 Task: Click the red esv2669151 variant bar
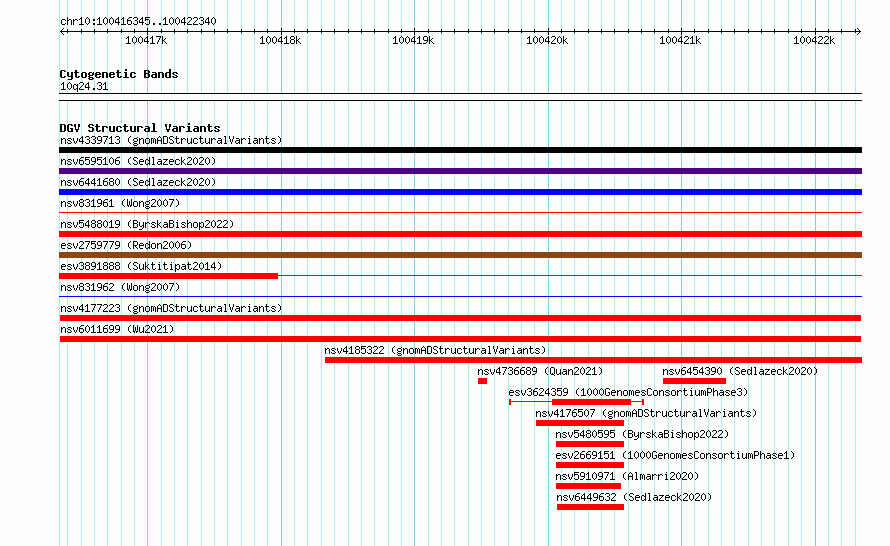click(590, 465)
